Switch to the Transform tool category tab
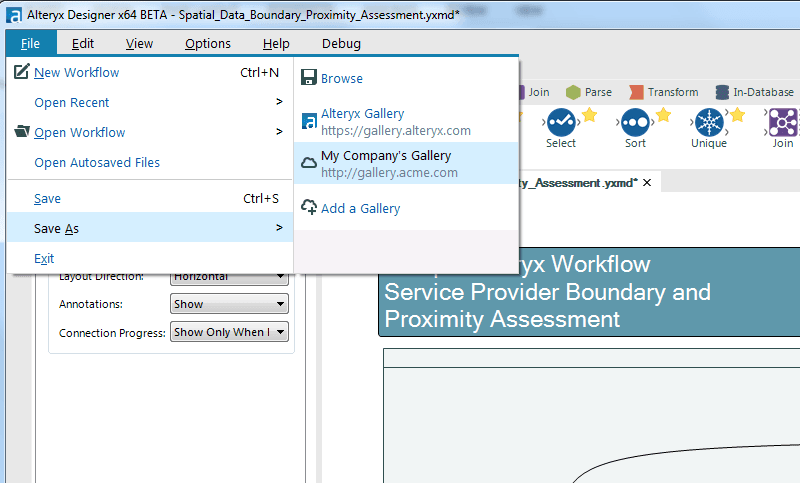 663,92
